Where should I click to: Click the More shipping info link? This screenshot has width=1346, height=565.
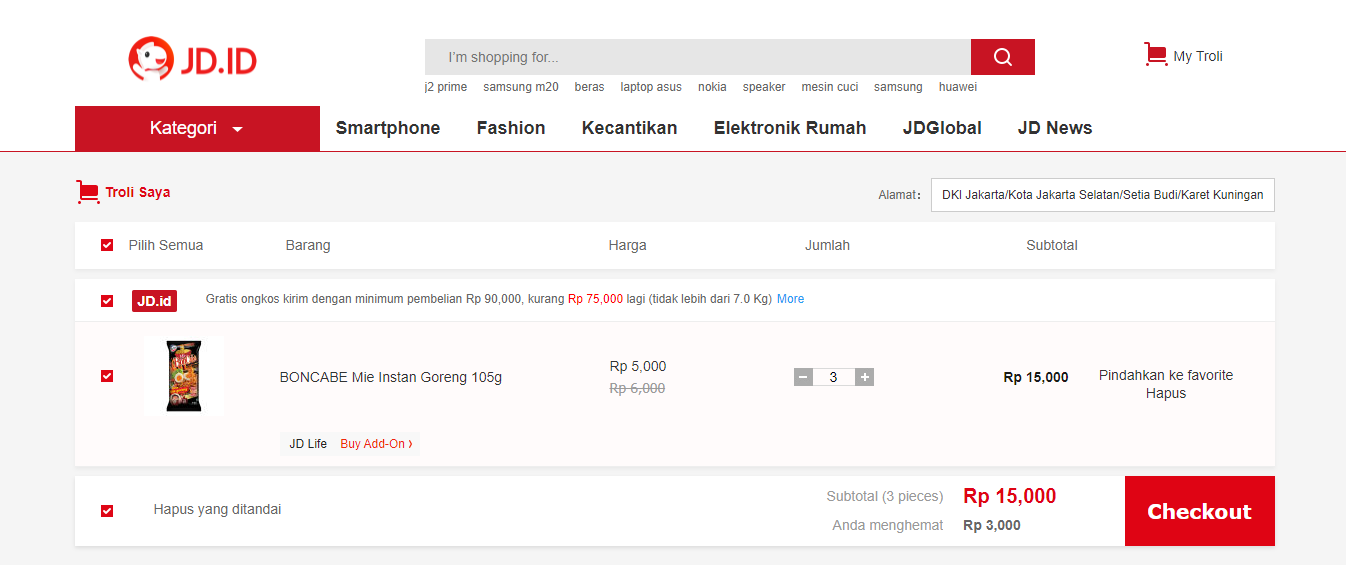(790, 299)
